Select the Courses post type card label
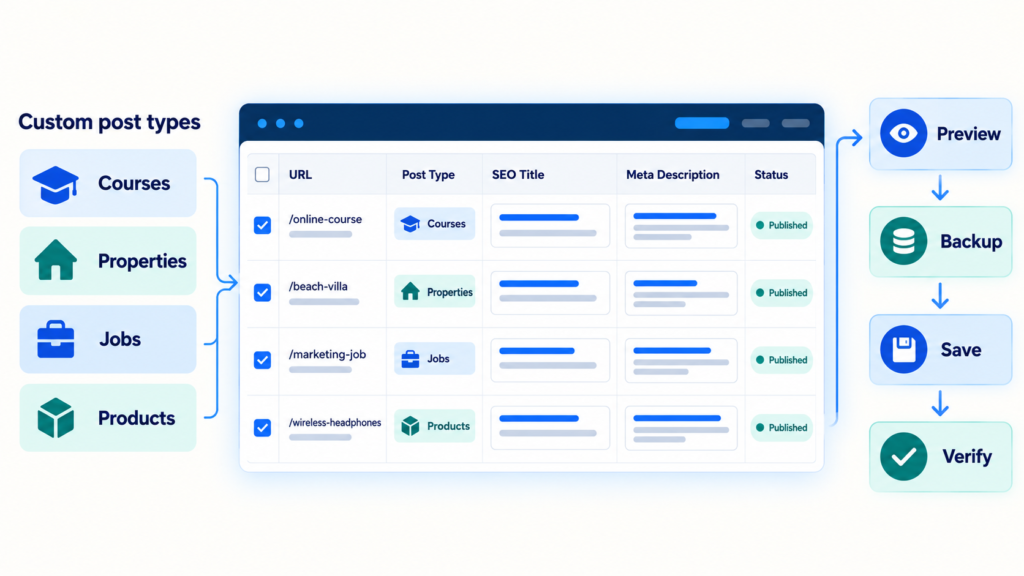The width and height of the screenshot is (1024, 576). (134, 183)
